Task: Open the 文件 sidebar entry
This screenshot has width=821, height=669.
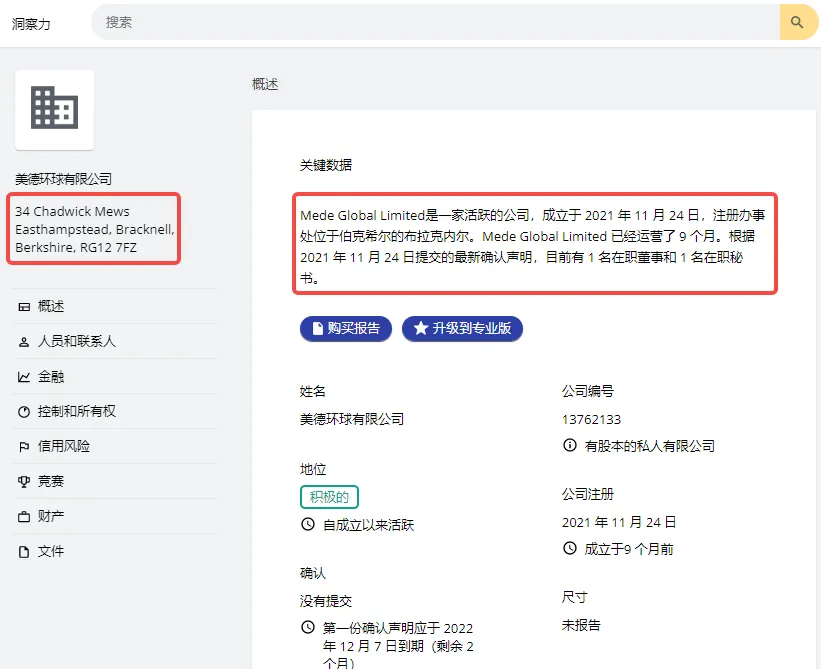Action: [x=114, y=551]
